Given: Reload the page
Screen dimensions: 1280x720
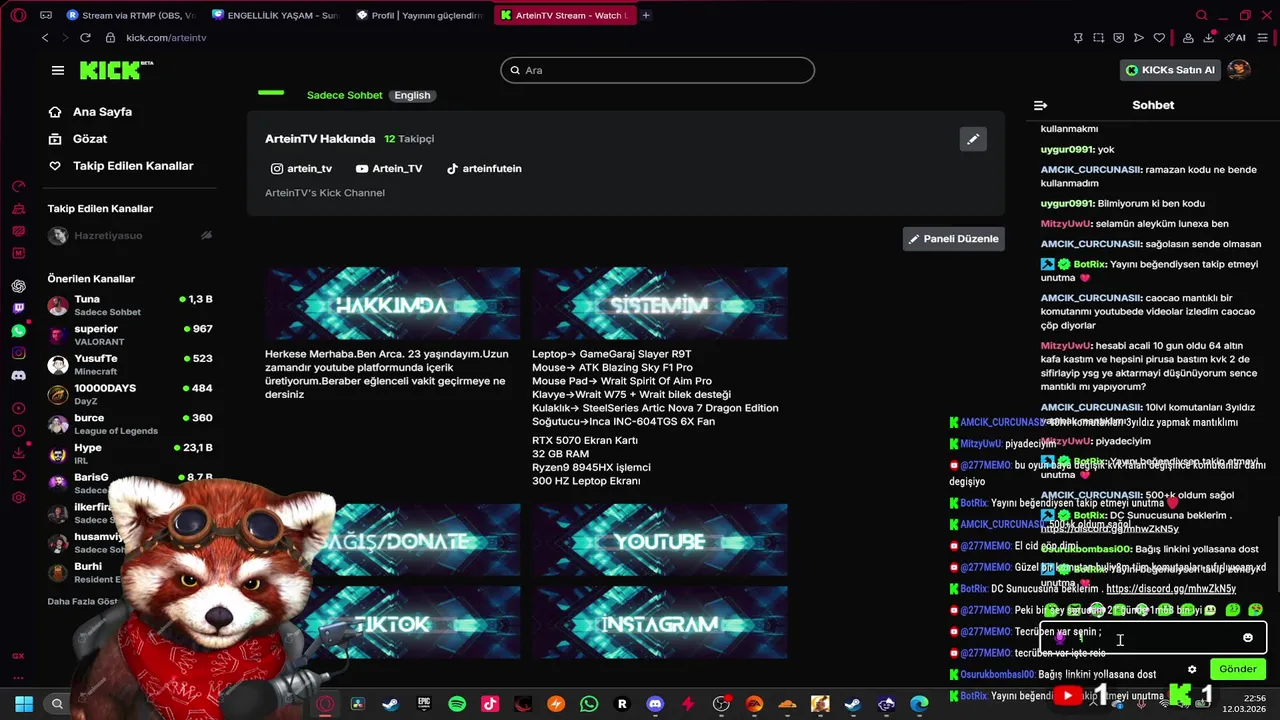Looking at the screenshot, I should click(x=85, y=38).
